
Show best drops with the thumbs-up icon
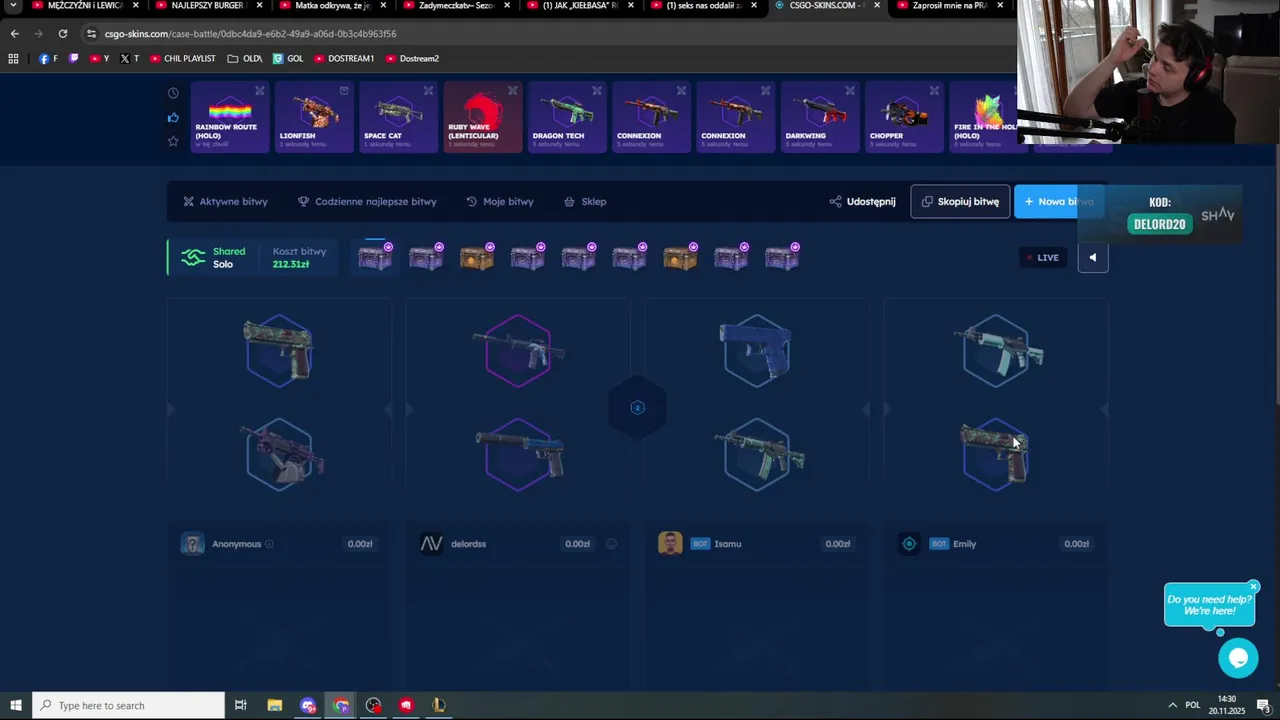pyautogui.click(x=173, y=117)
